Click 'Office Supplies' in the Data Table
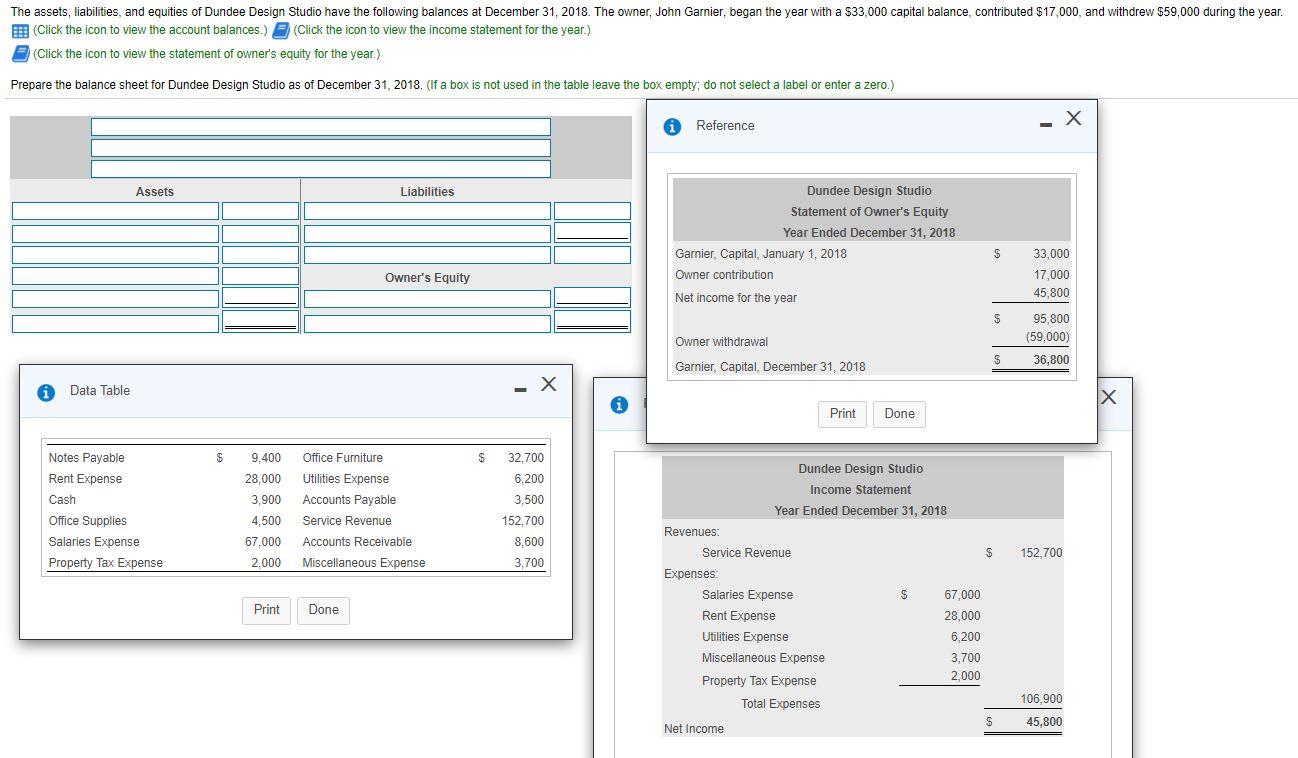 (x=88, y=521)
